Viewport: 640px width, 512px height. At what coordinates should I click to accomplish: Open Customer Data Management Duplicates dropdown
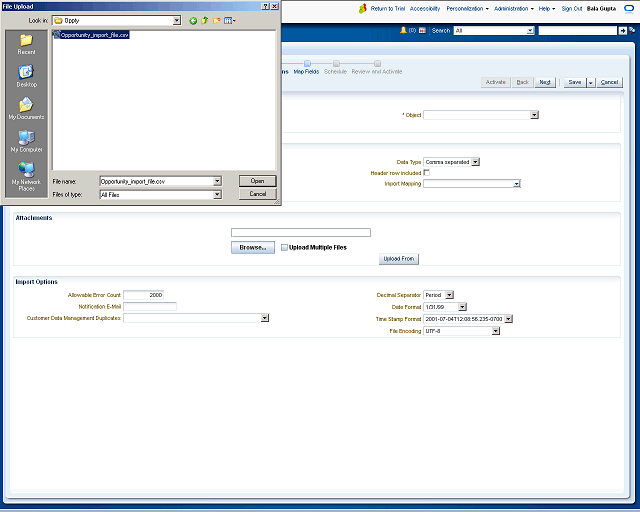click(265, 318)
